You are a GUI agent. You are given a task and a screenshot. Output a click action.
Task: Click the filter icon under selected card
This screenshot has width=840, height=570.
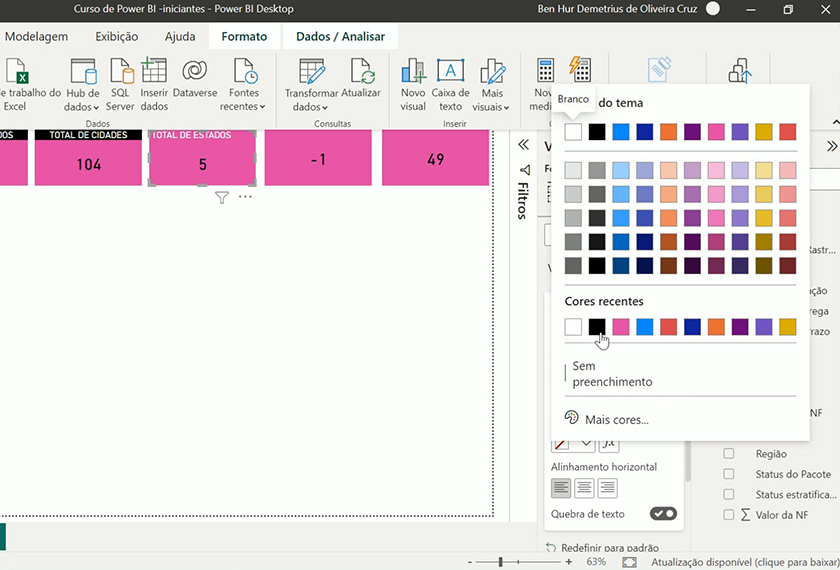tap(222, 198)
